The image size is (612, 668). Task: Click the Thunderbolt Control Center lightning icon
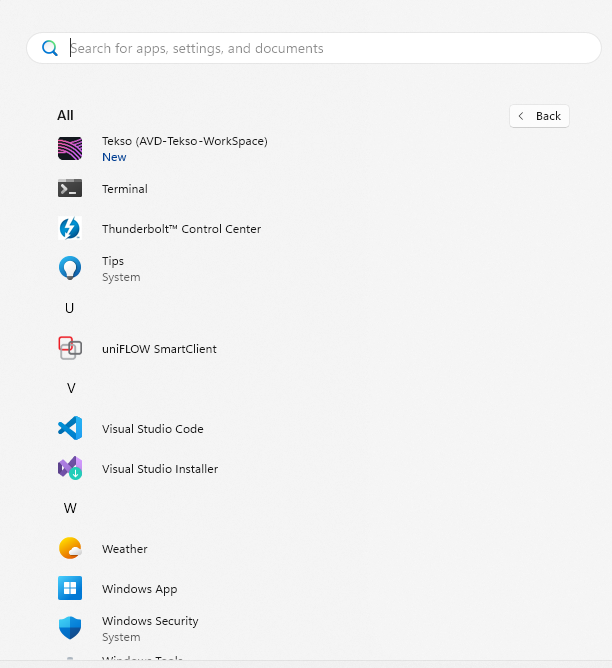[x=70, y=228]
